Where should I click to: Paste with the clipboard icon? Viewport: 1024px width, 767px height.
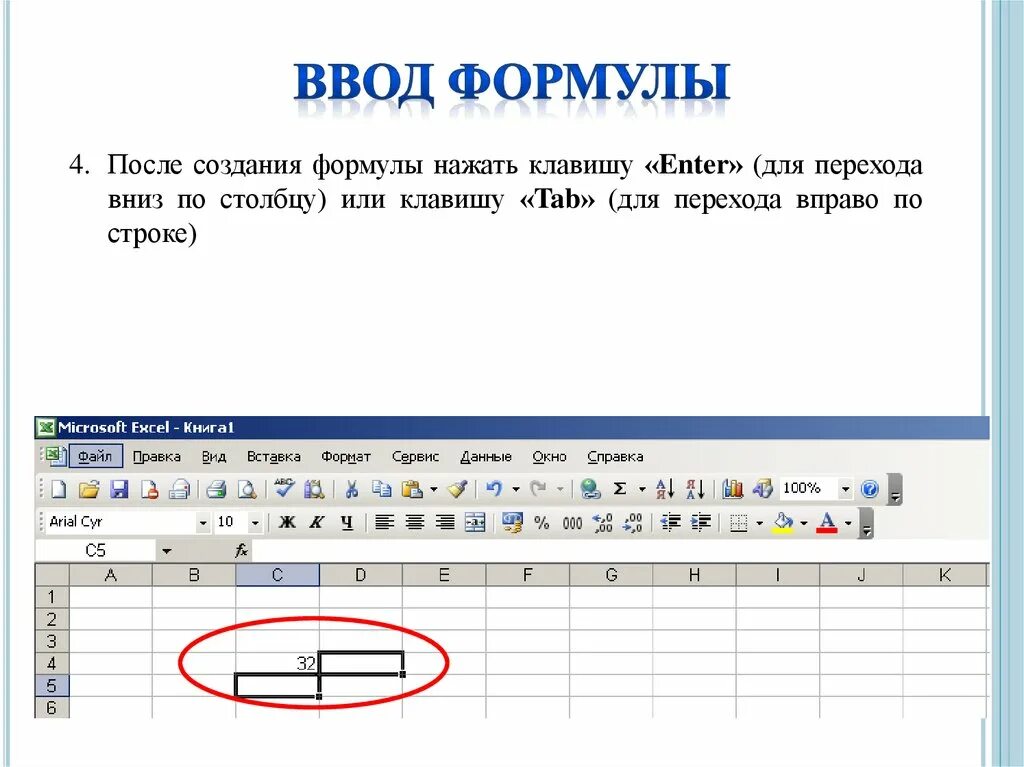tap(413, 489)
